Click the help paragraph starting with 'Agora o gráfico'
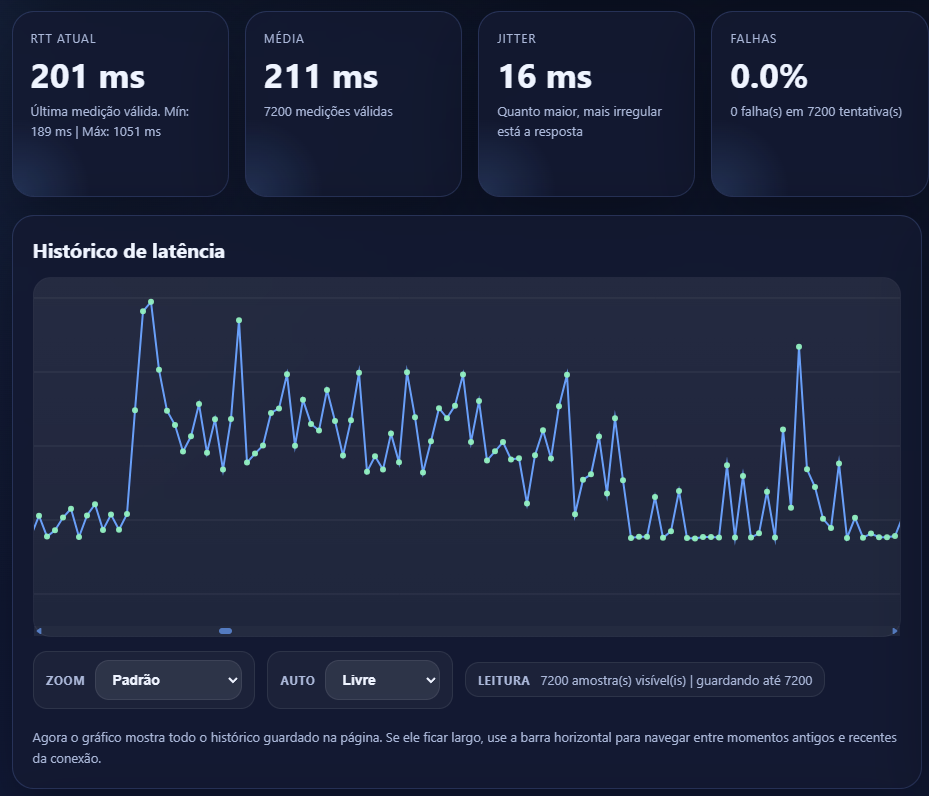The height and width of the screenshot is (796, 929). click(464, 747)
